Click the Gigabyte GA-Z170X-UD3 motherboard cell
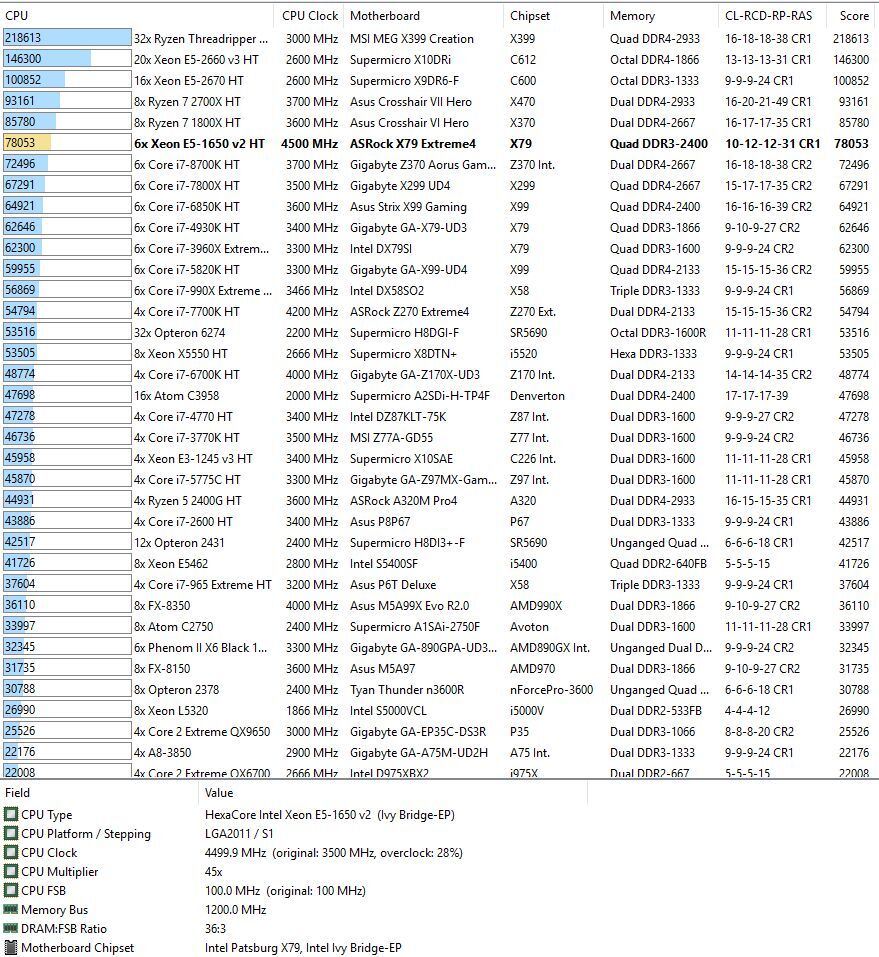The image size is (879, 957). coord(414,375)
